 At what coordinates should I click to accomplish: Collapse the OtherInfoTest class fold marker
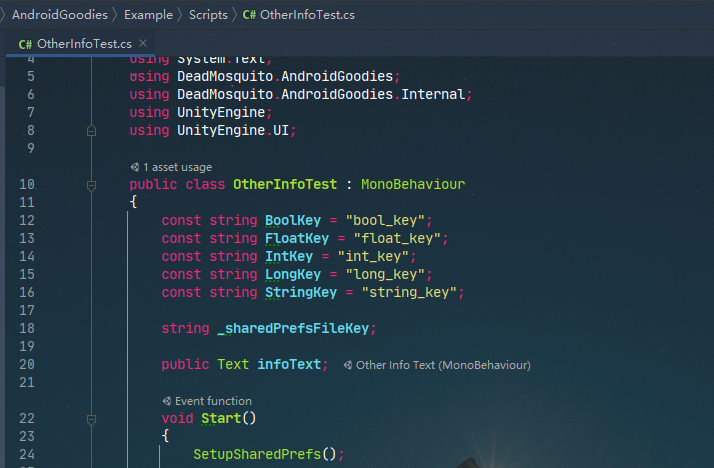click(91, 185)
